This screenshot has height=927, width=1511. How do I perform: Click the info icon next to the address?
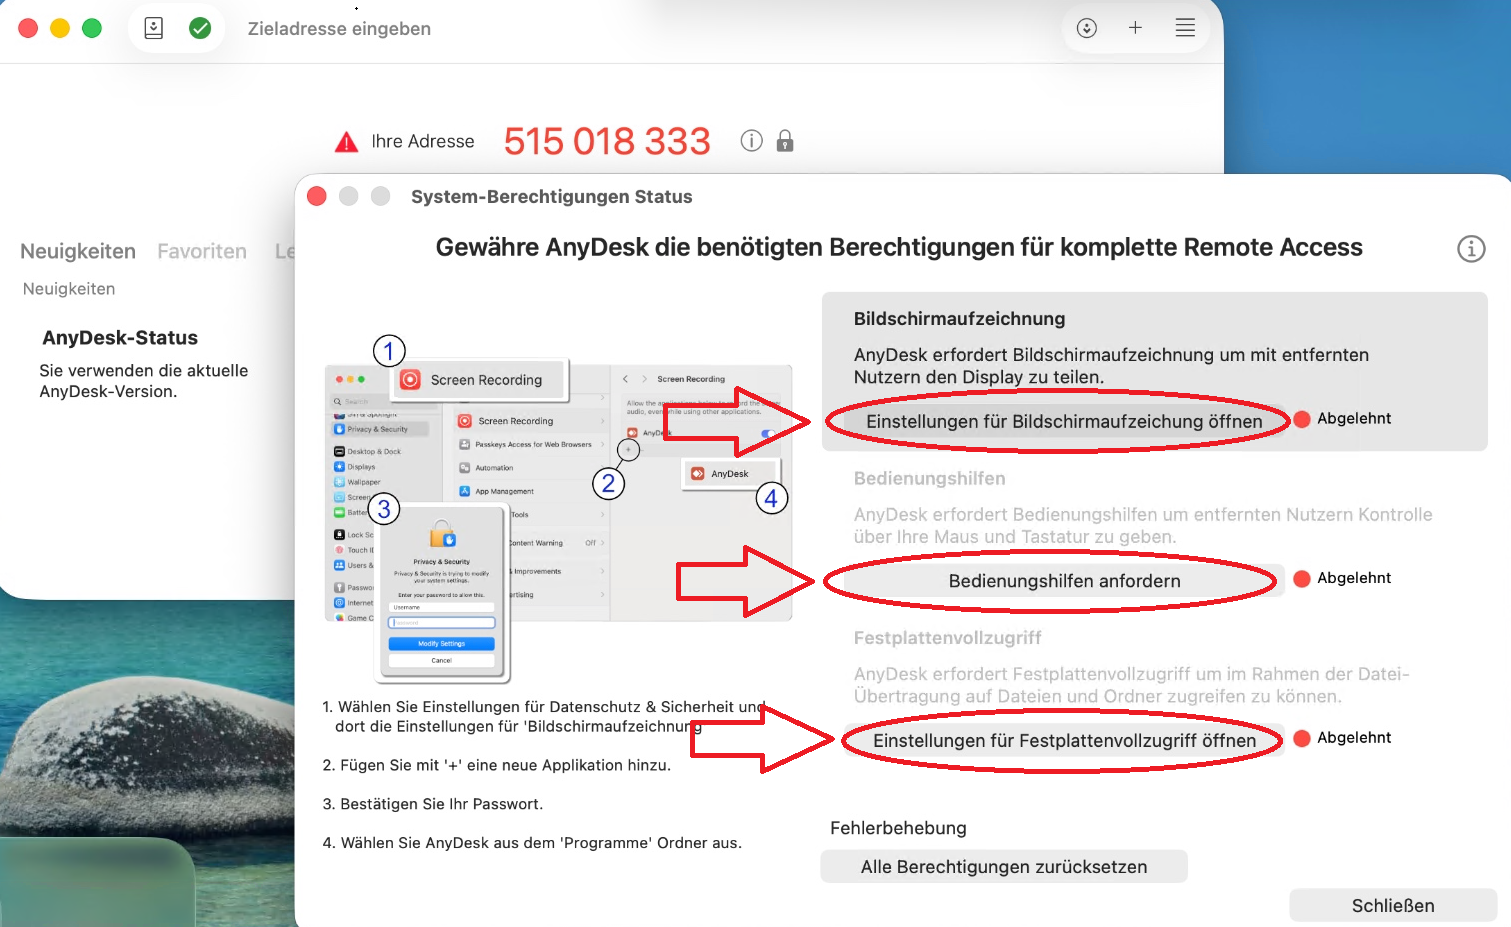coord(751,141)
